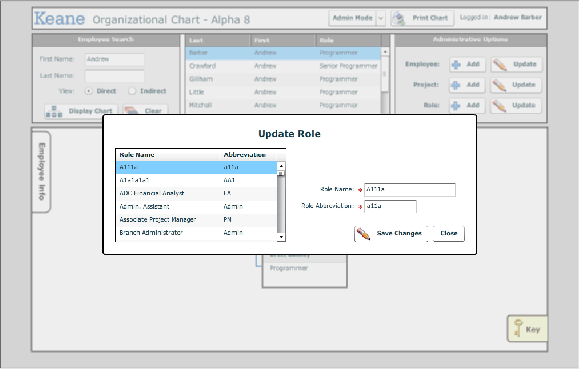Click the role list scroll down arrow
This screenshot has height=369, width=580.
(281, 237)
